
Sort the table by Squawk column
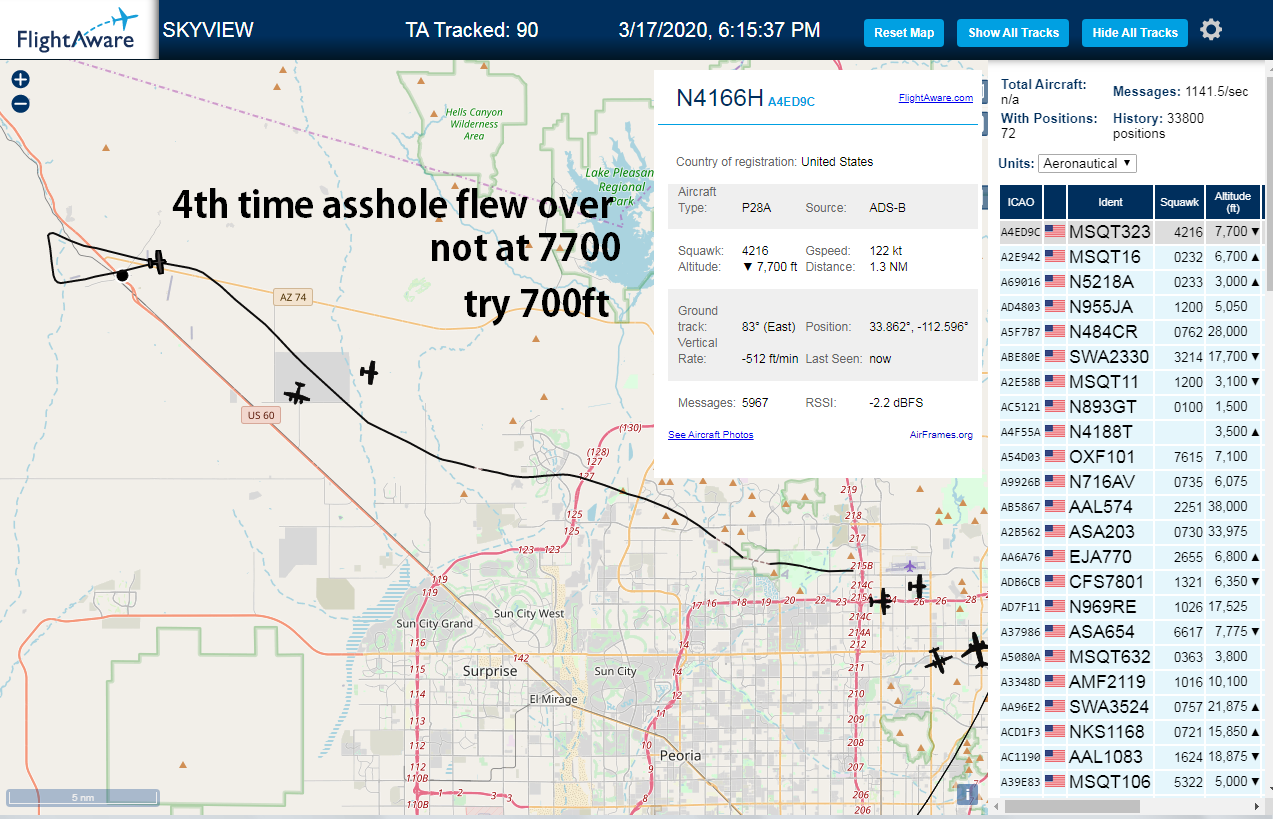point(1178,202)
